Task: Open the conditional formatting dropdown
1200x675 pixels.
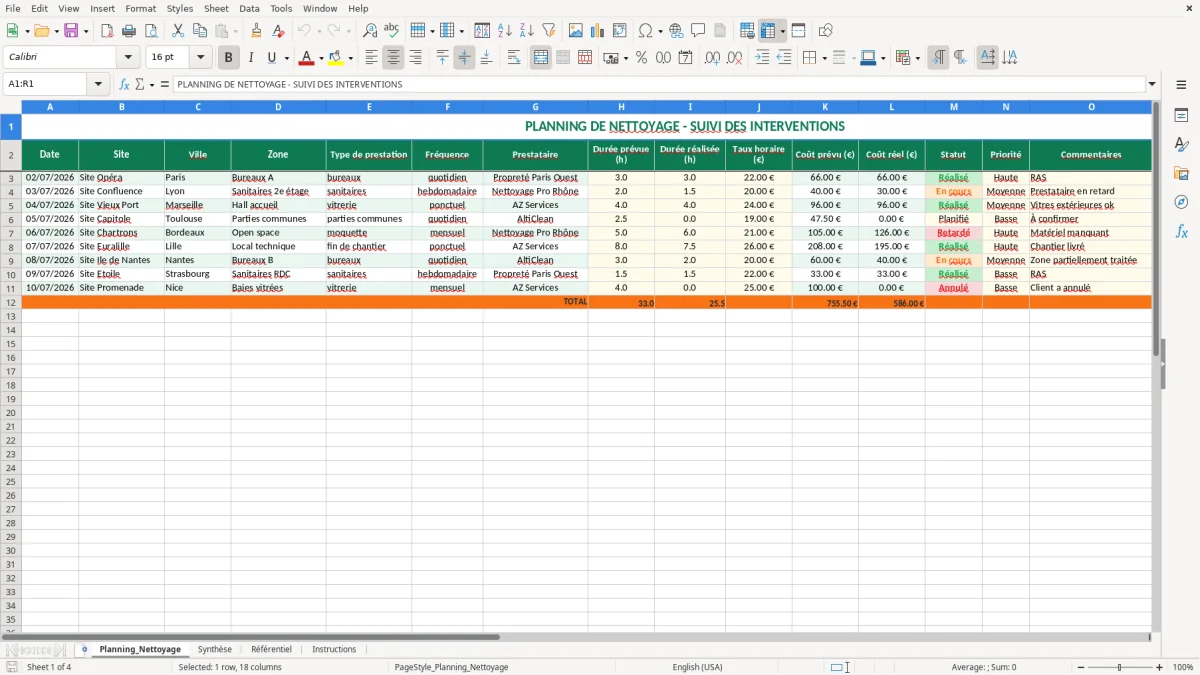Action: pos(917,58)
